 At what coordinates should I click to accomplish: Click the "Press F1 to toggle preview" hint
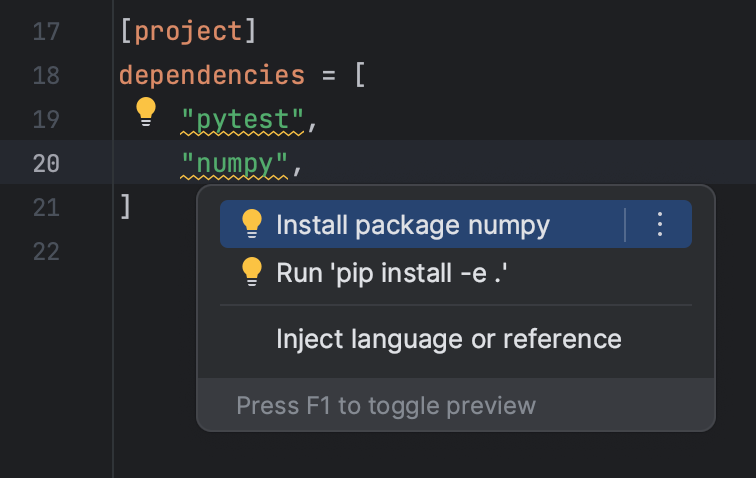386,405
